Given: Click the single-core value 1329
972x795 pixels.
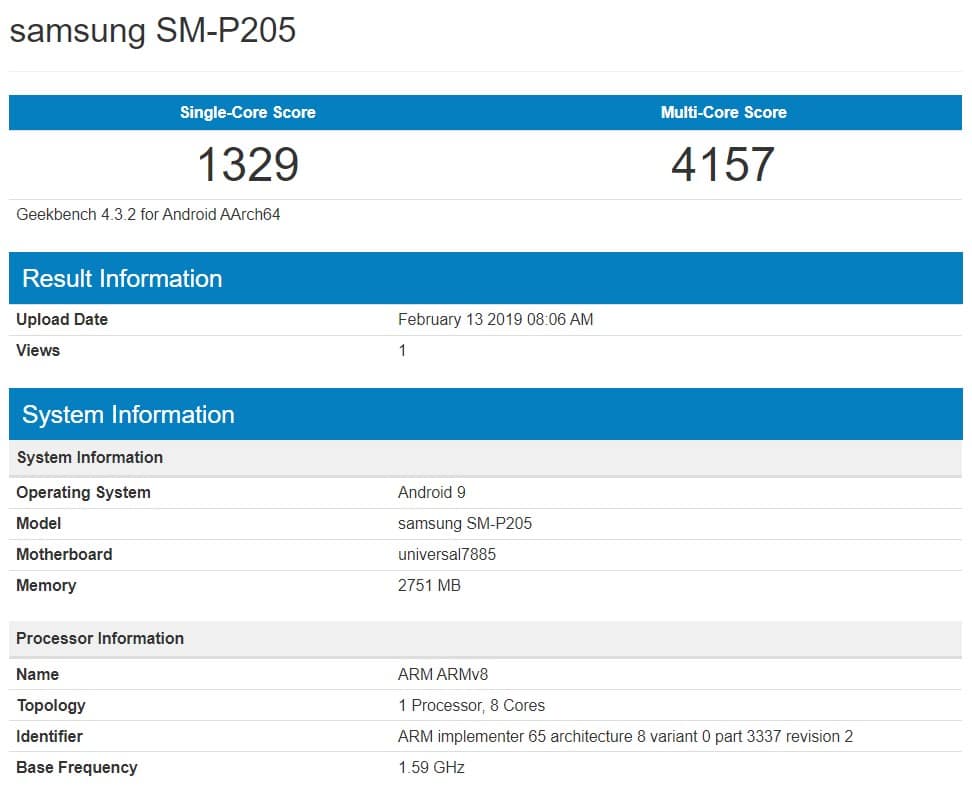Looking at the screenshot, I should point(248,165).
